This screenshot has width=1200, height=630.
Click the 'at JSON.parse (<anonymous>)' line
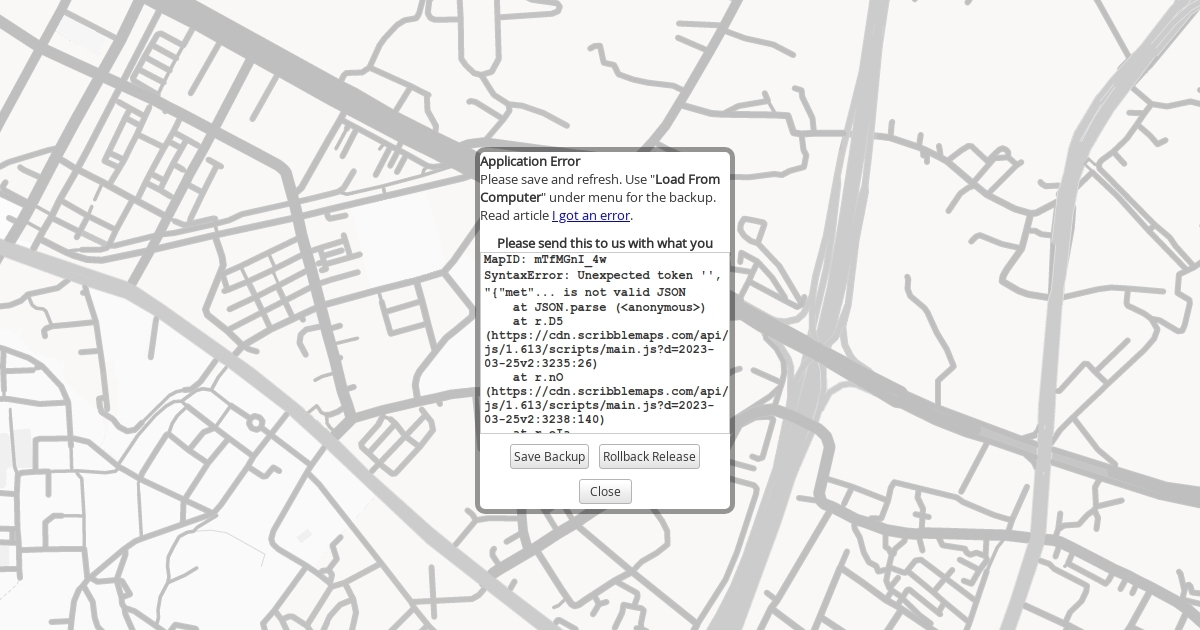coord(609,307)
